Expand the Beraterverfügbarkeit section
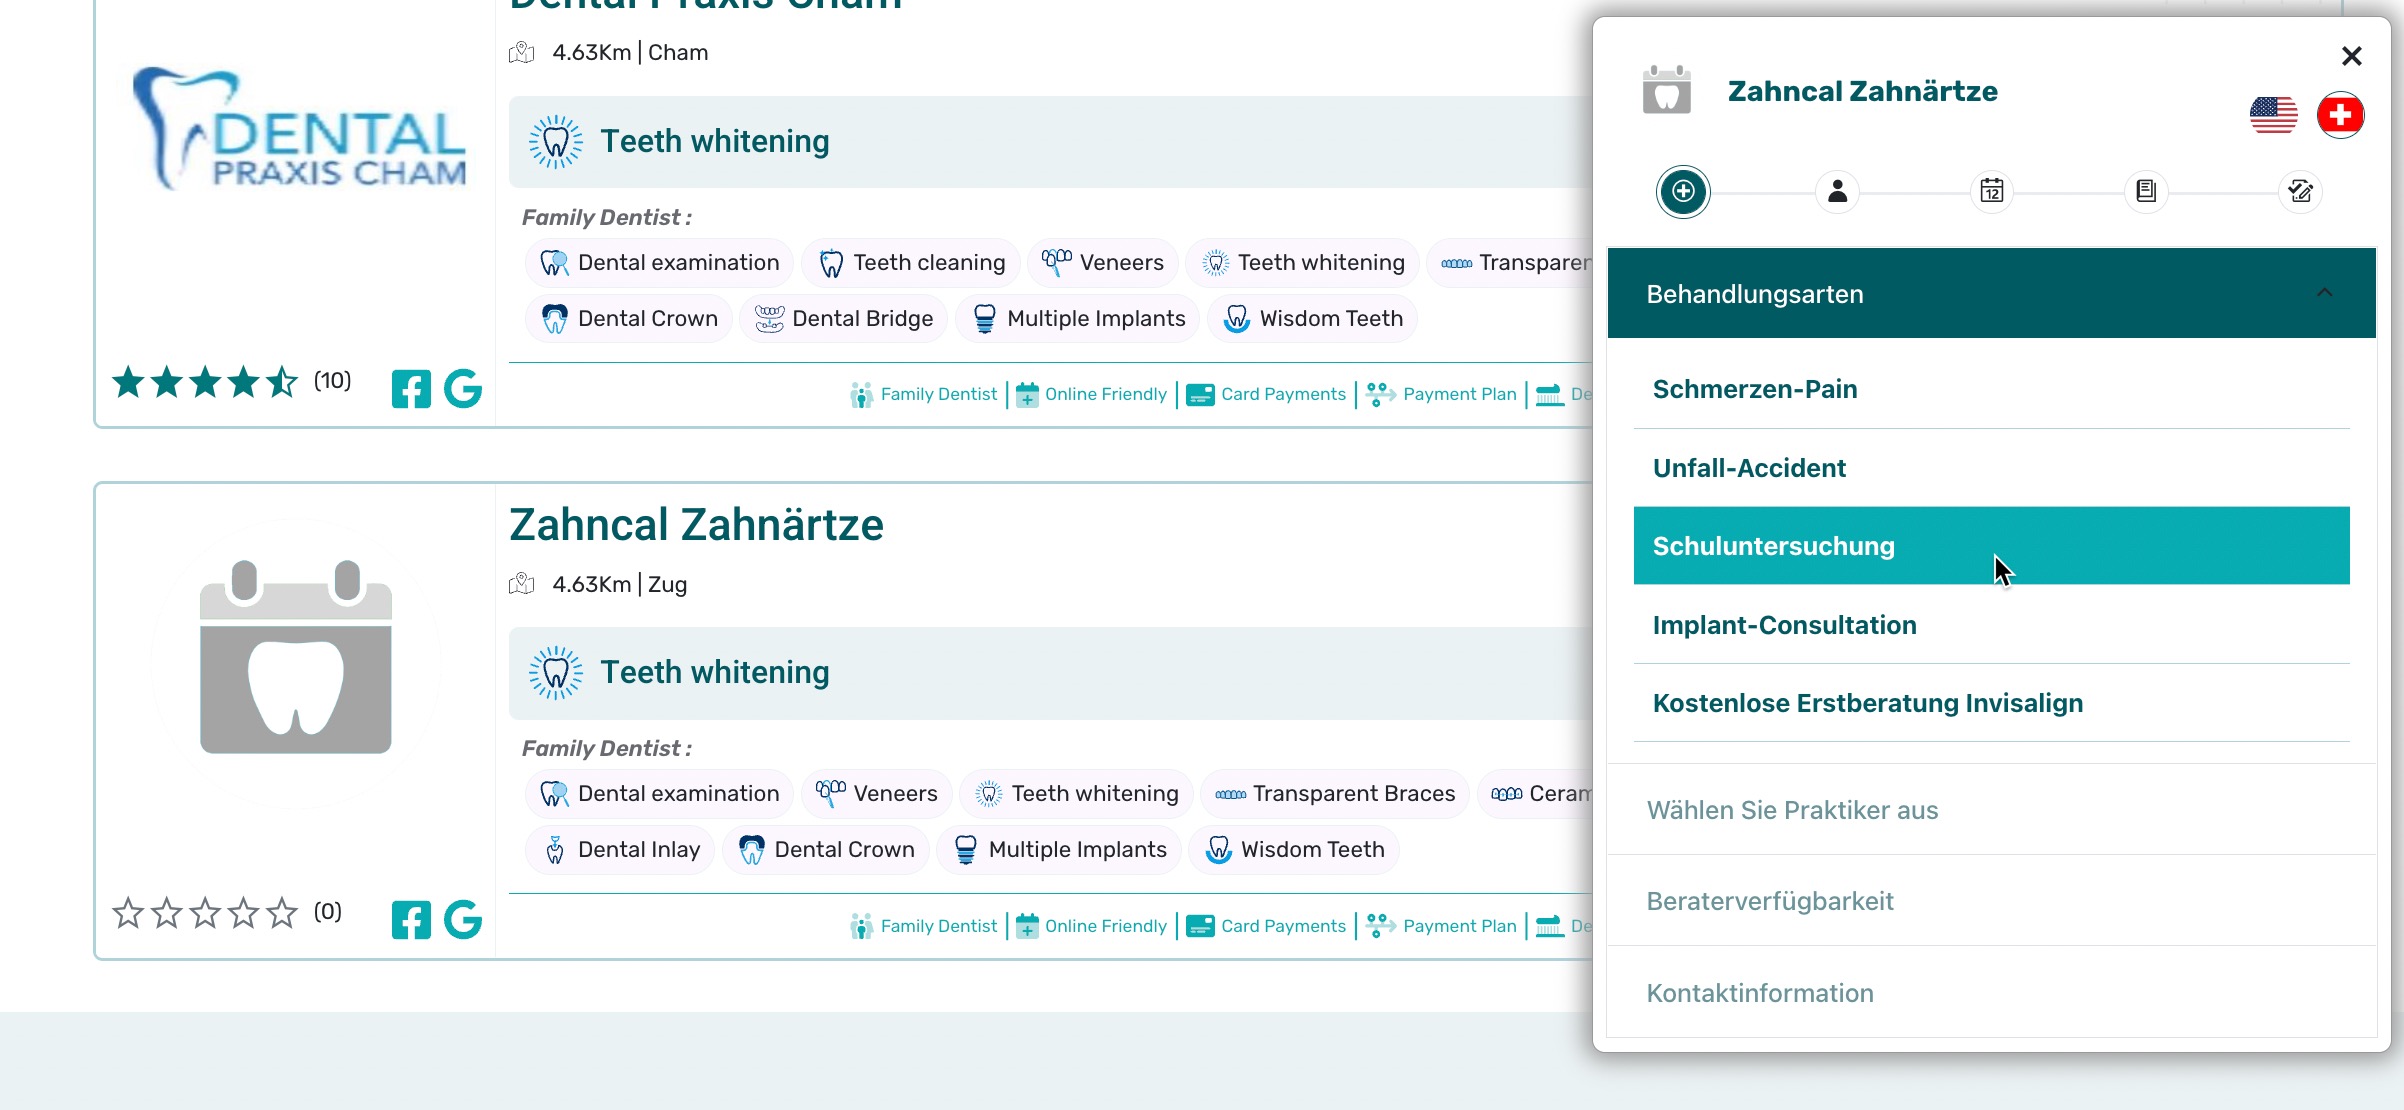 coord(1991,901)
